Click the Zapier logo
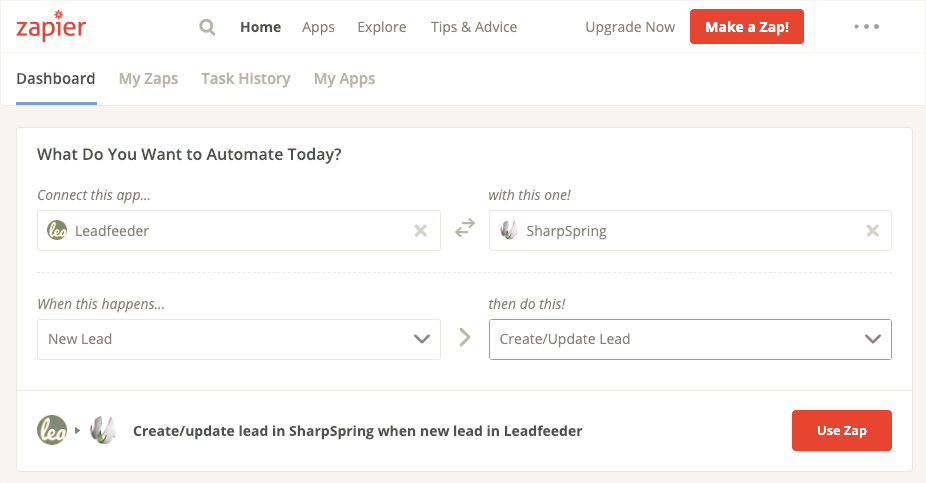 [x=51, y=26]
